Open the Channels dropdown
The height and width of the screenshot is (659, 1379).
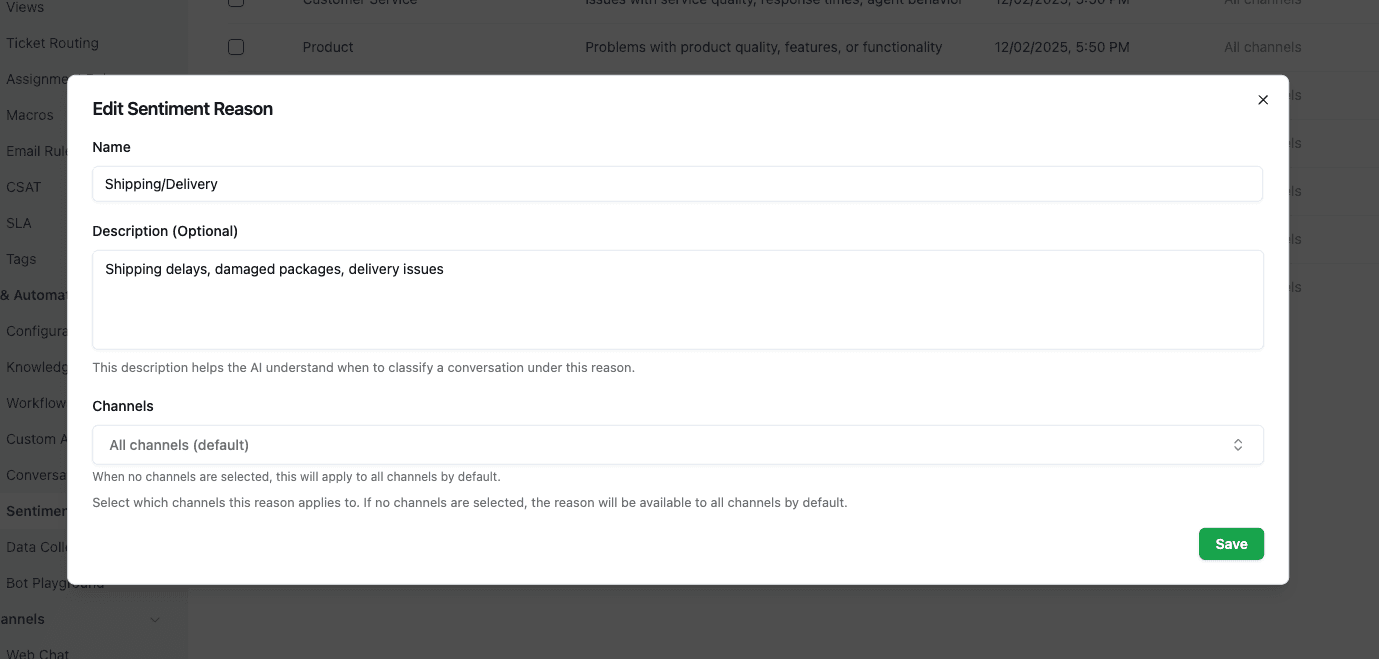pyautogui.click(x=677, y=445)
